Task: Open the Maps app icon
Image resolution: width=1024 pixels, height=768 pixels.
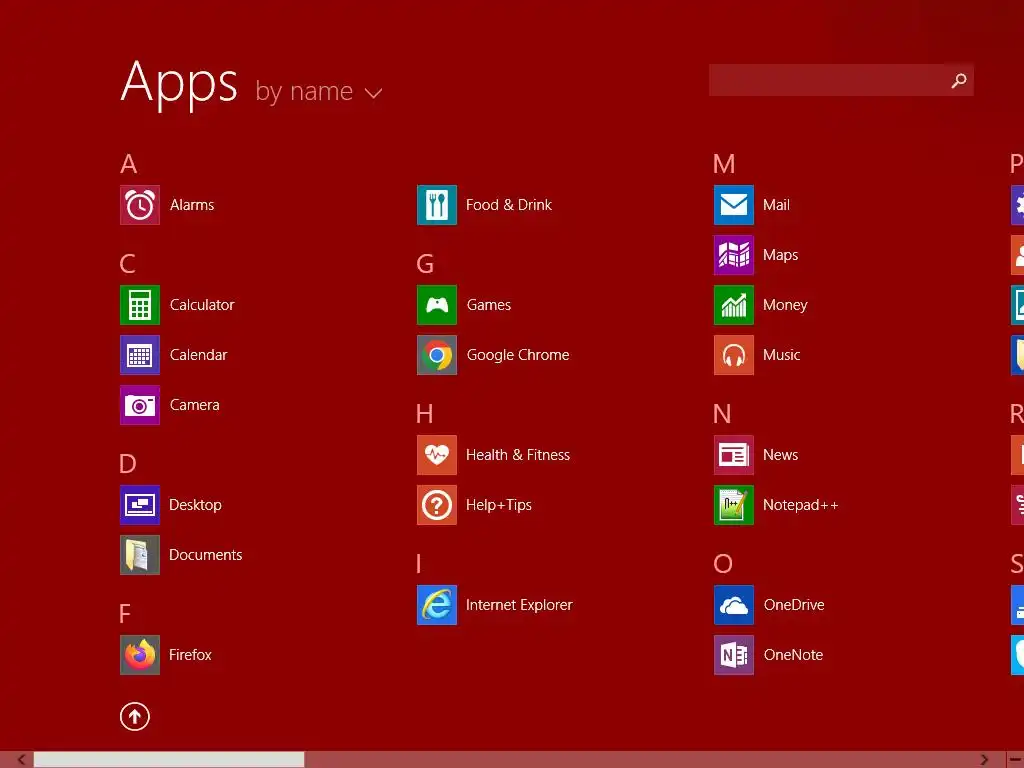Action: [734, 255]
